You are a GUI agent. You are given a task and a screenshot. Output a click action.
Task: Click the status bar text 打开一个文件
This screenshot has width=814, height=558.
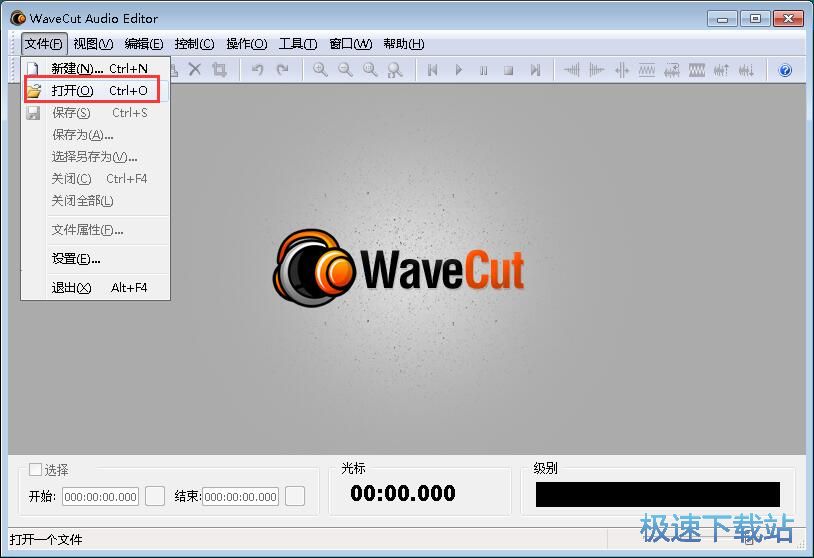click(x=46, y=540)
